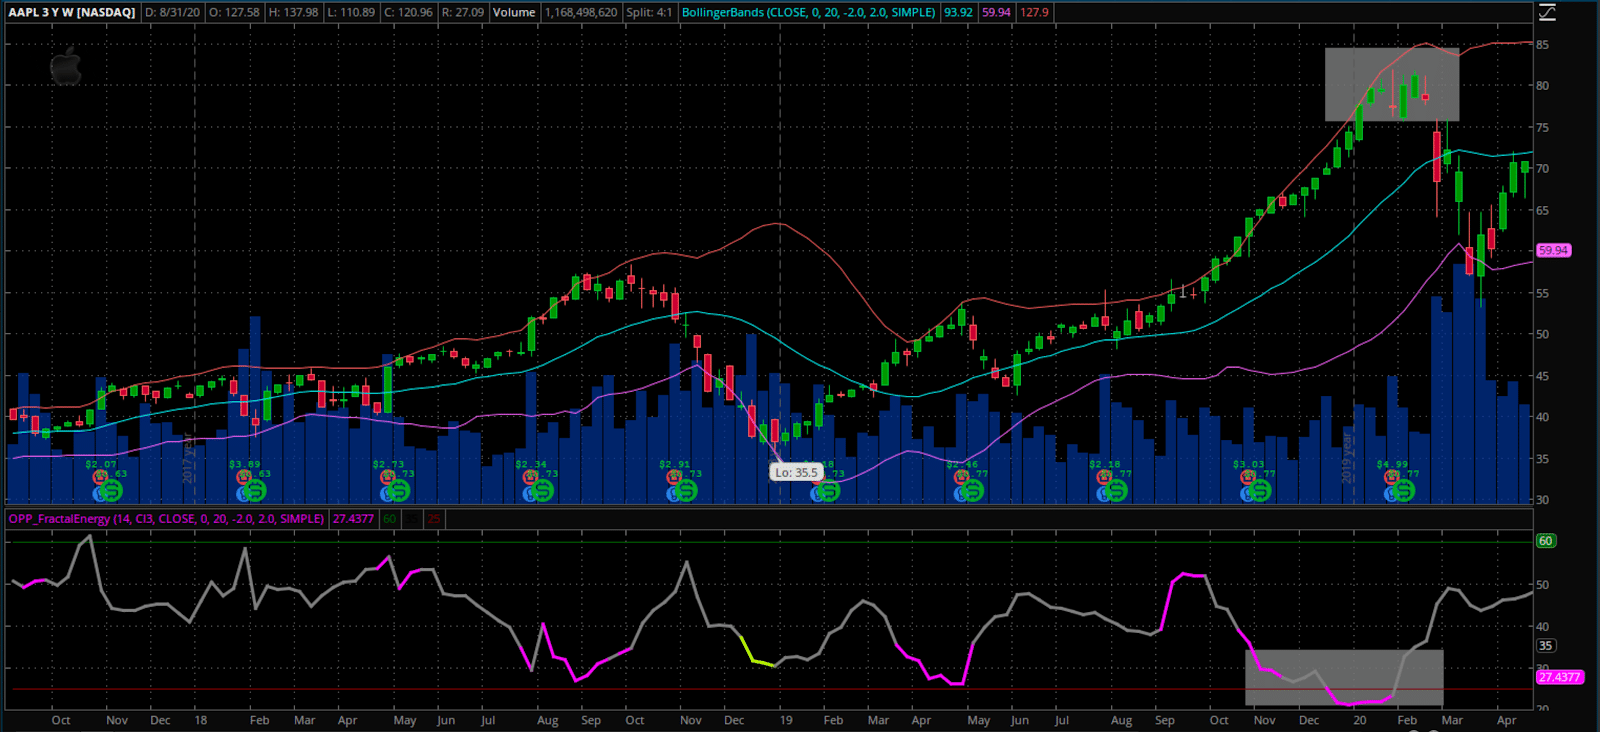Click the Bollinger value 93.92 in header

958,12
